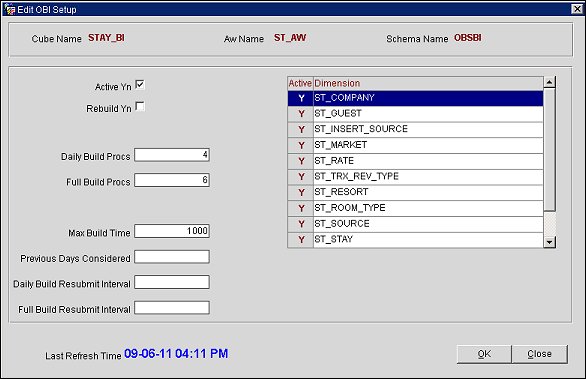
Task: Click the Max Build Time field
Action: pyautogui.click(x=172, y=231)
